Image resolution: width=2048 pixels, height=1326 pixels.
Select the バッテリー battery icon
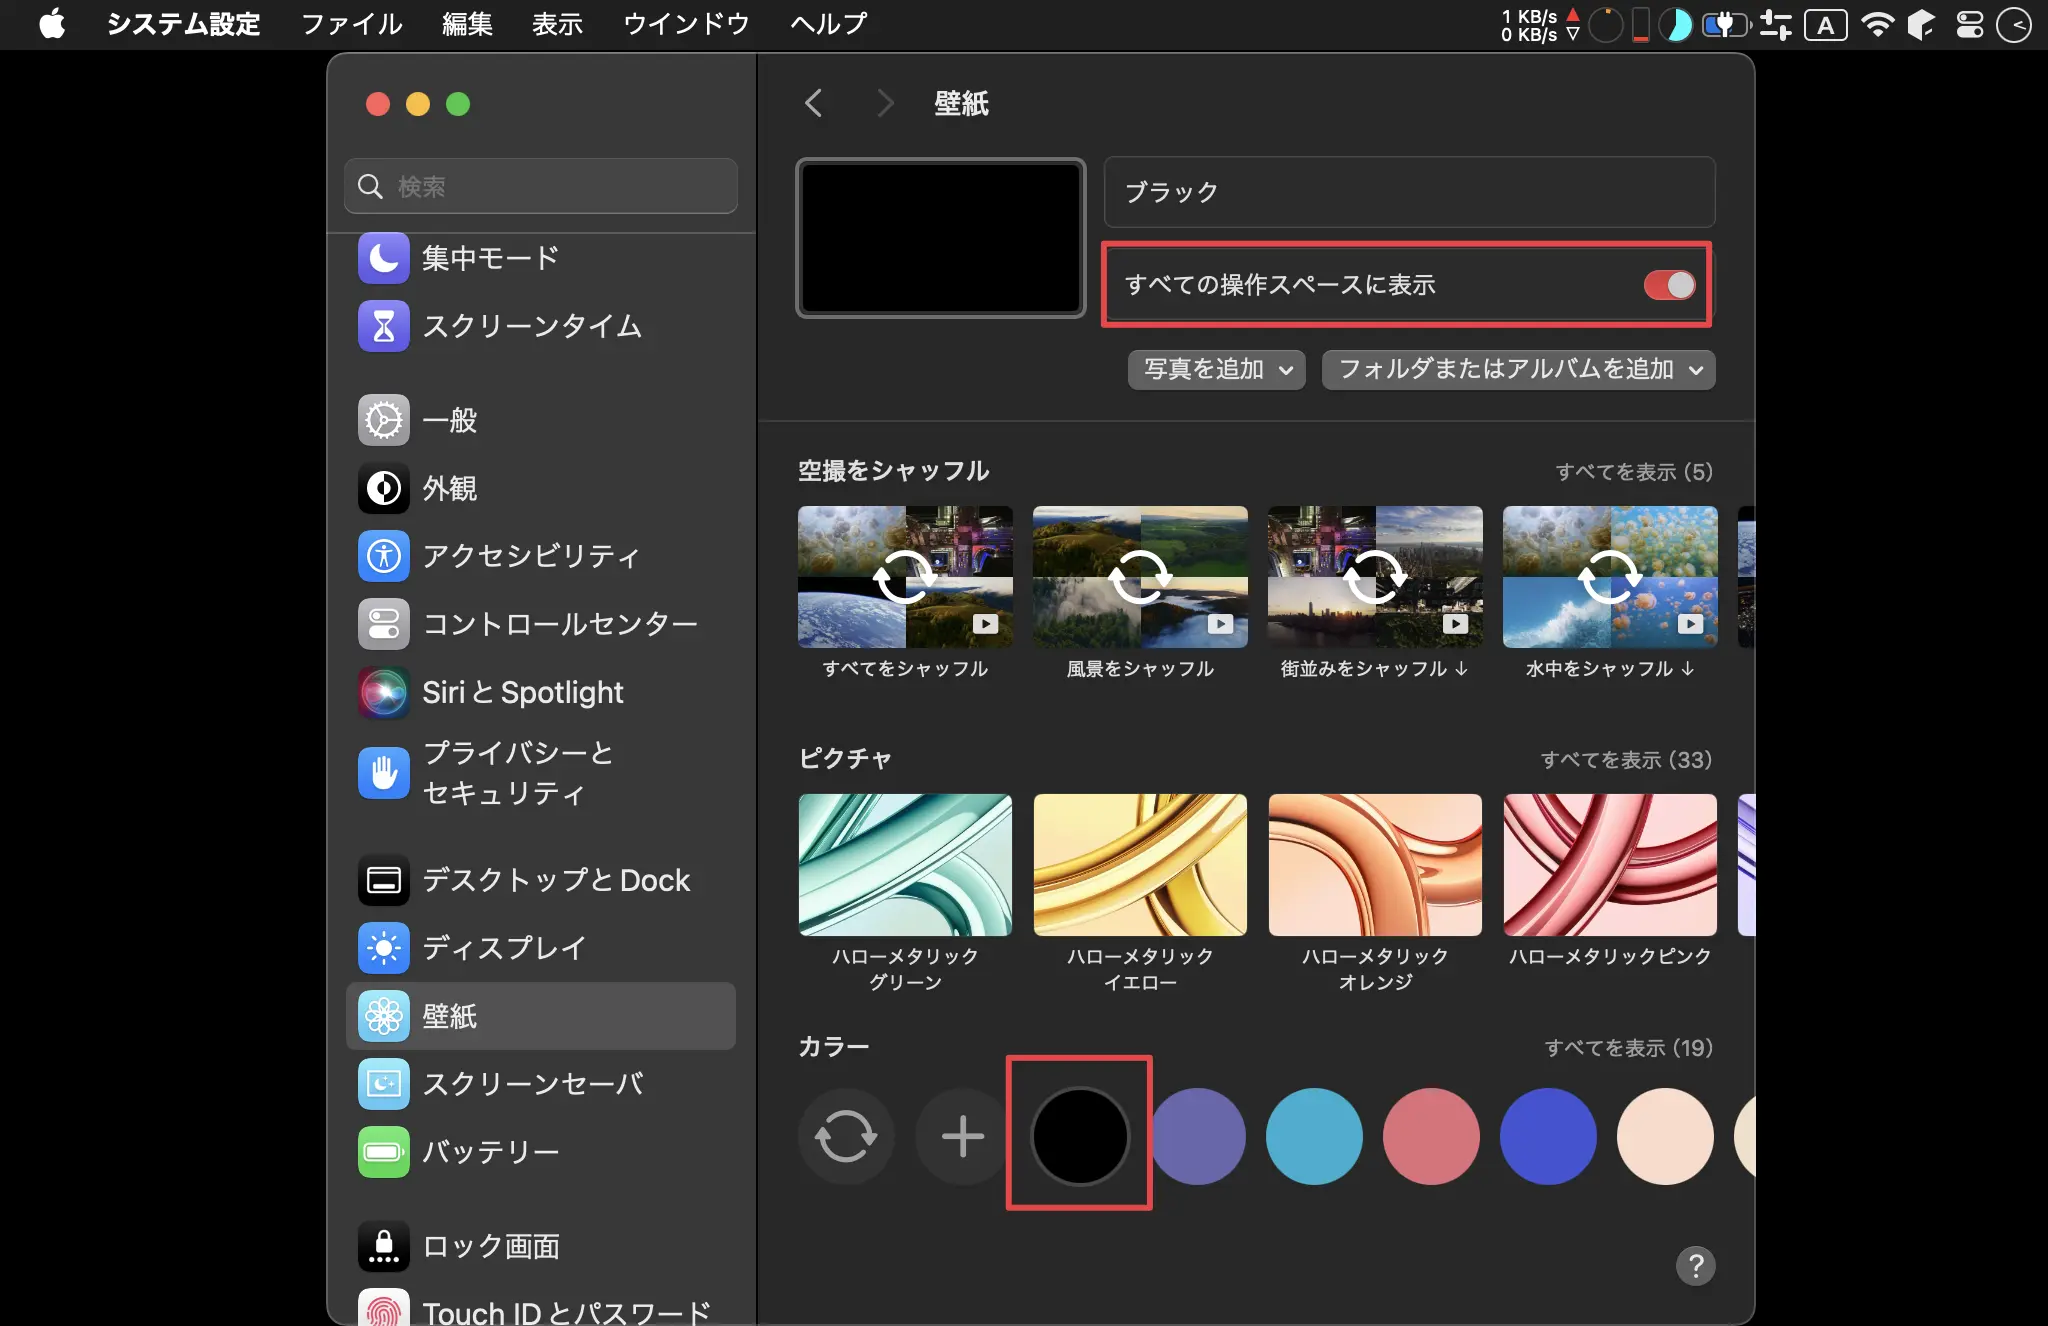pyautogui.click(x=384, y=1152)
